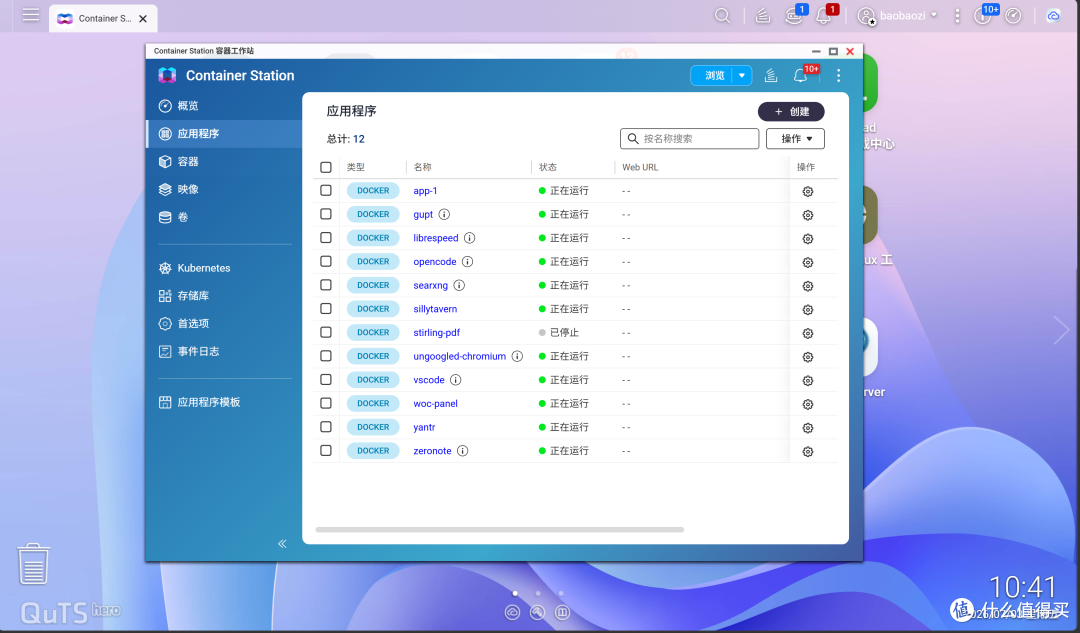Show info icon next to searxng
This screenshot has height=633, width=1080.
point(459,285)
